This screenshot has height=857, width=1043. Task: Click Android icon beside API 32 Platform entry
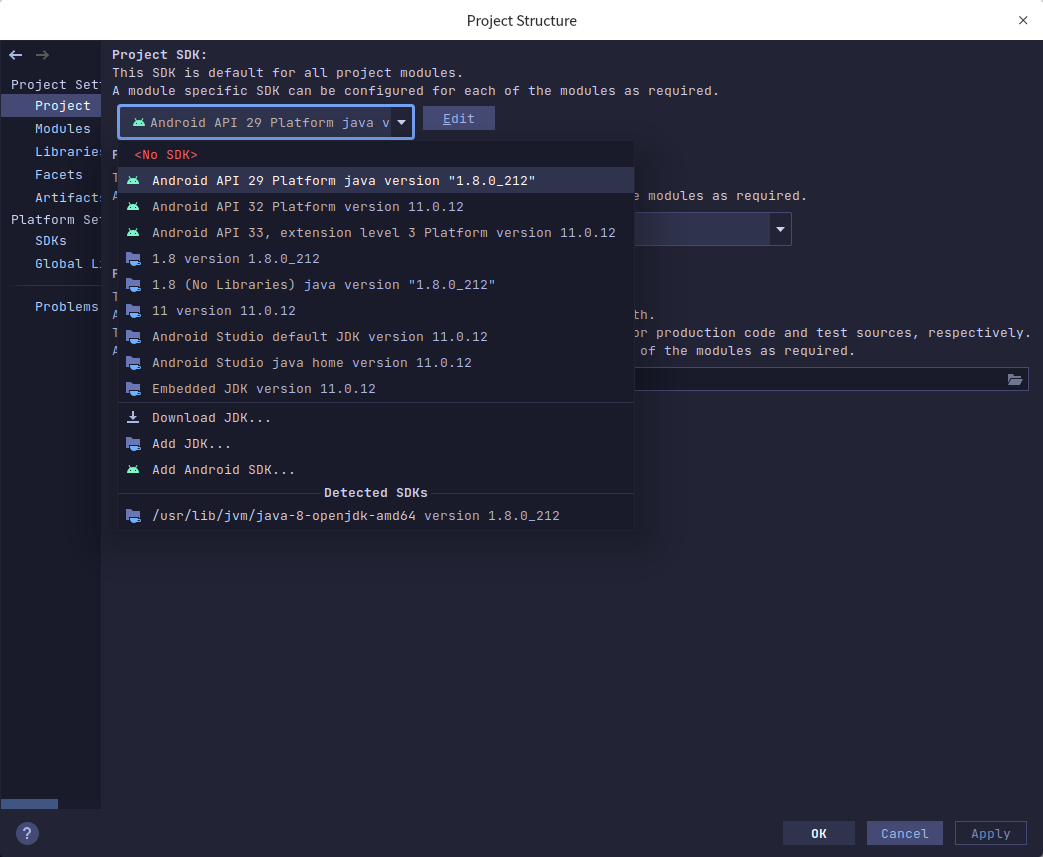[133, 206]
